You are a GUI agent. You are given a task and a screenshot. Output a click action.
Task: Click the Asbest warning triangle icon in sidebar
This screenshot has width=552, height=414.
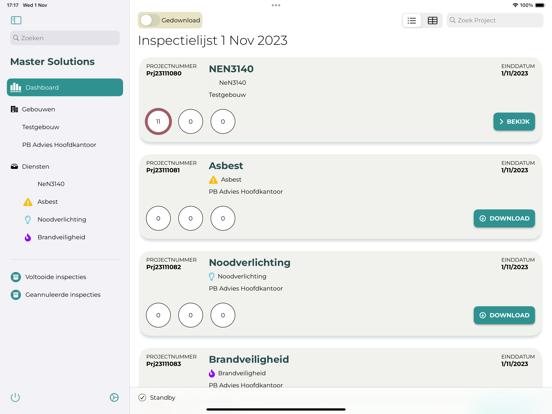28,202
